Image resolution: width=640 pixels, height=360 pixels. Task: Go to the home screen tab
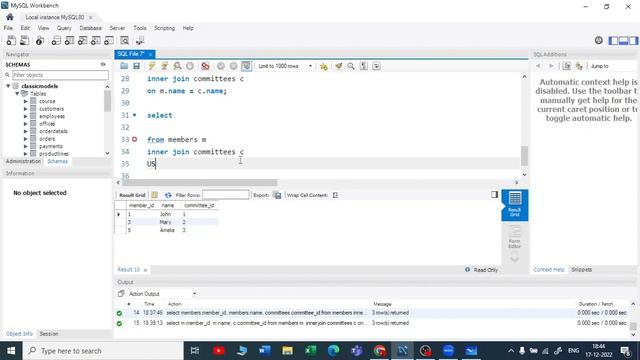[x=10, y=17]
